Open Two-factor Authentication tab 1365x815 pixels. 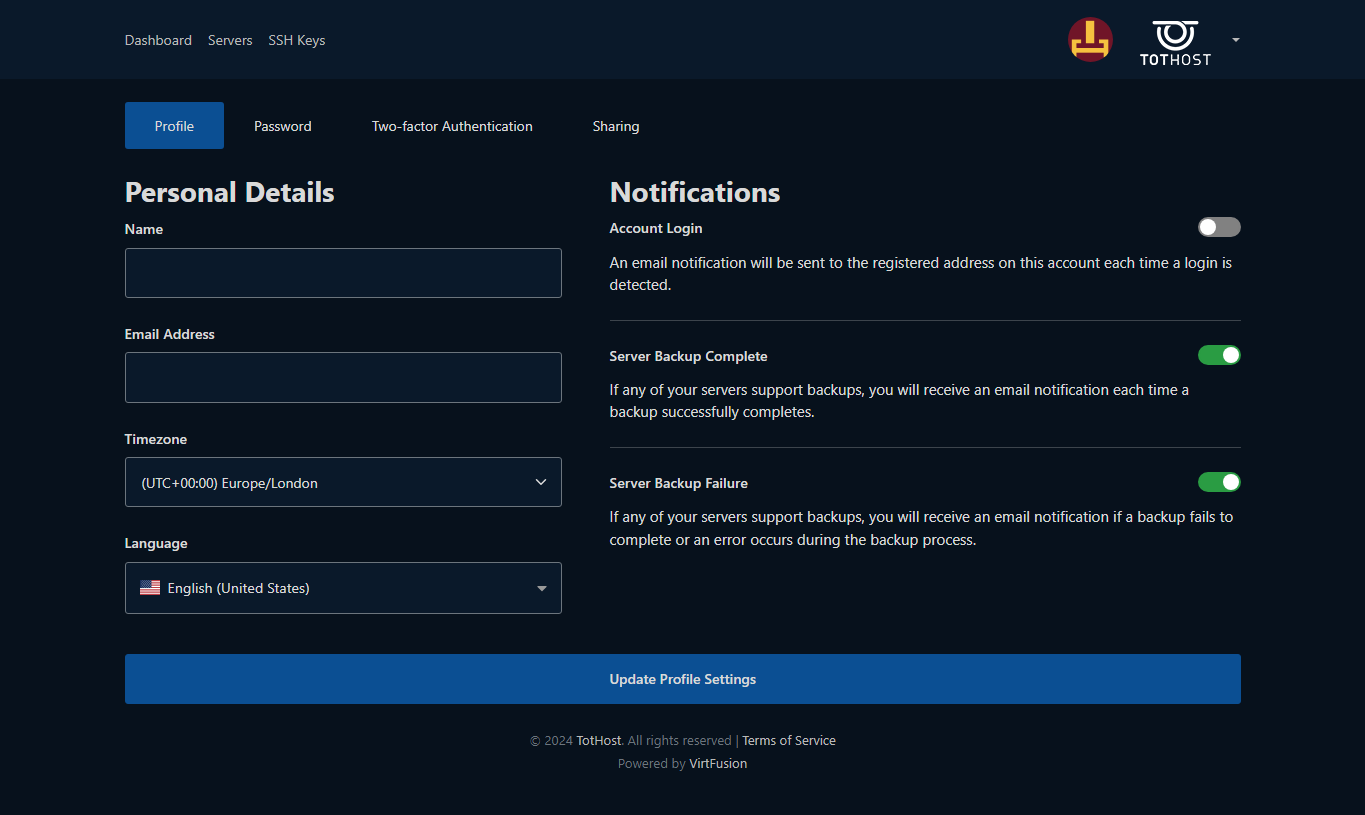coord(452,126)
